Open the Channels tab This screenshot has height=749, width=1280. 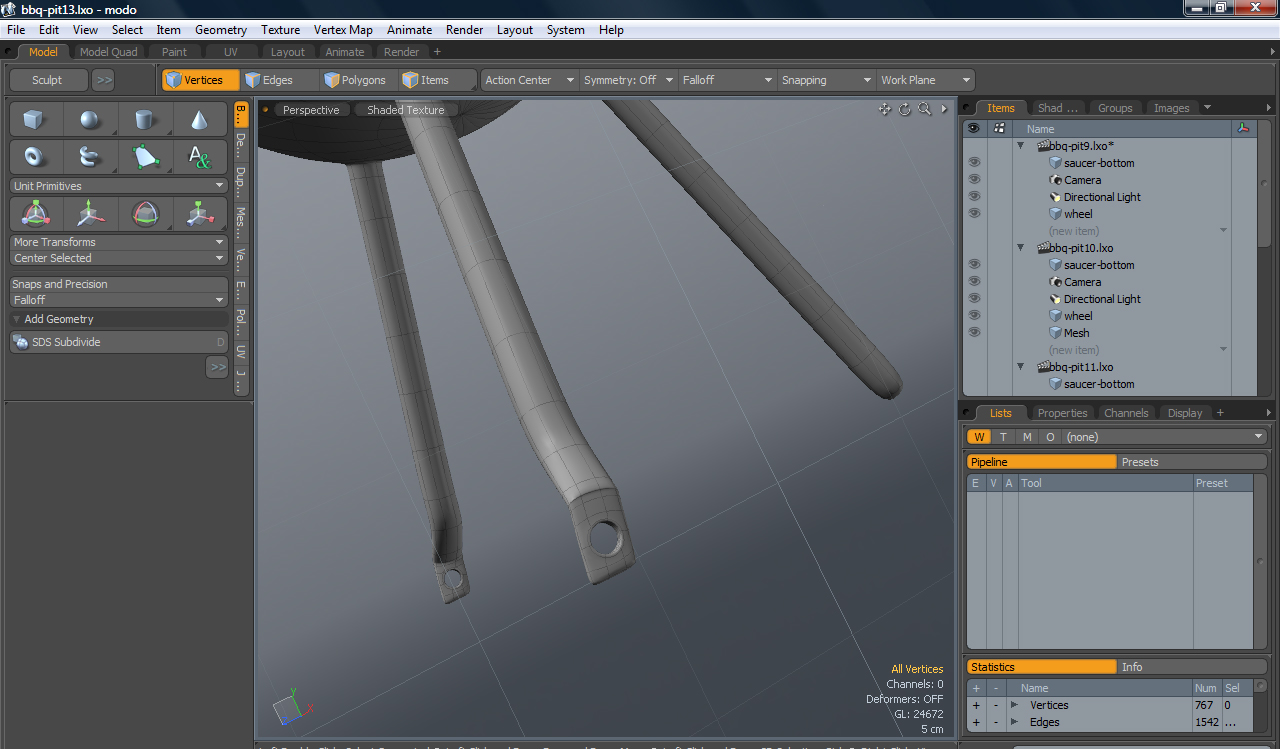(x=1126, y=413)
